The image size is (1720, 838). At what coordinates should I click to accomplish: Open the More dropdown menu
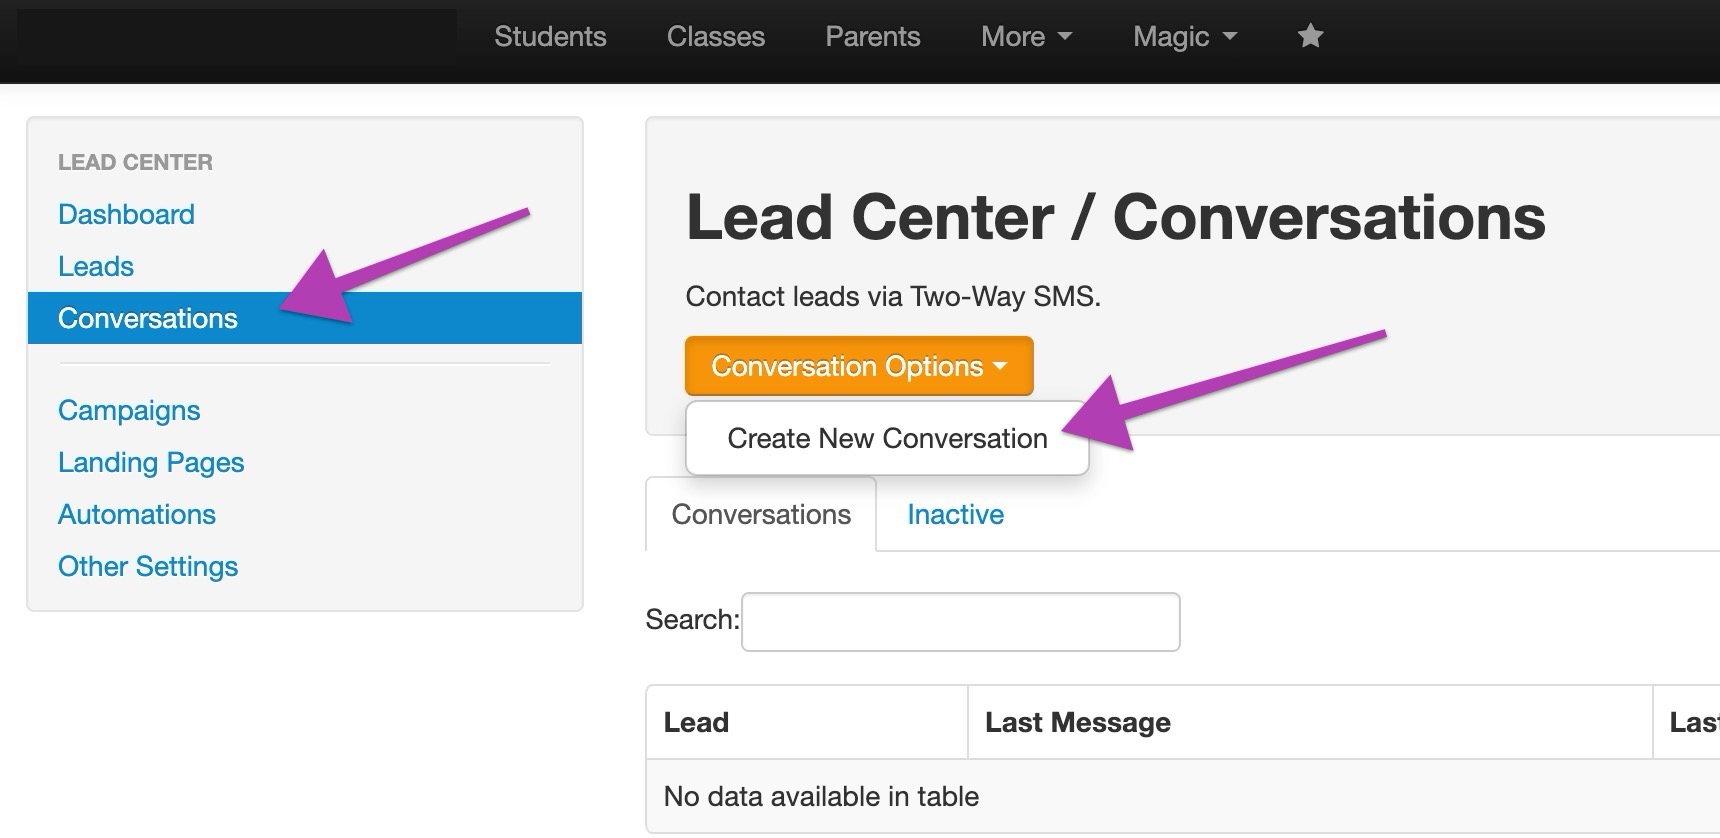click(x=1026, y=37)
